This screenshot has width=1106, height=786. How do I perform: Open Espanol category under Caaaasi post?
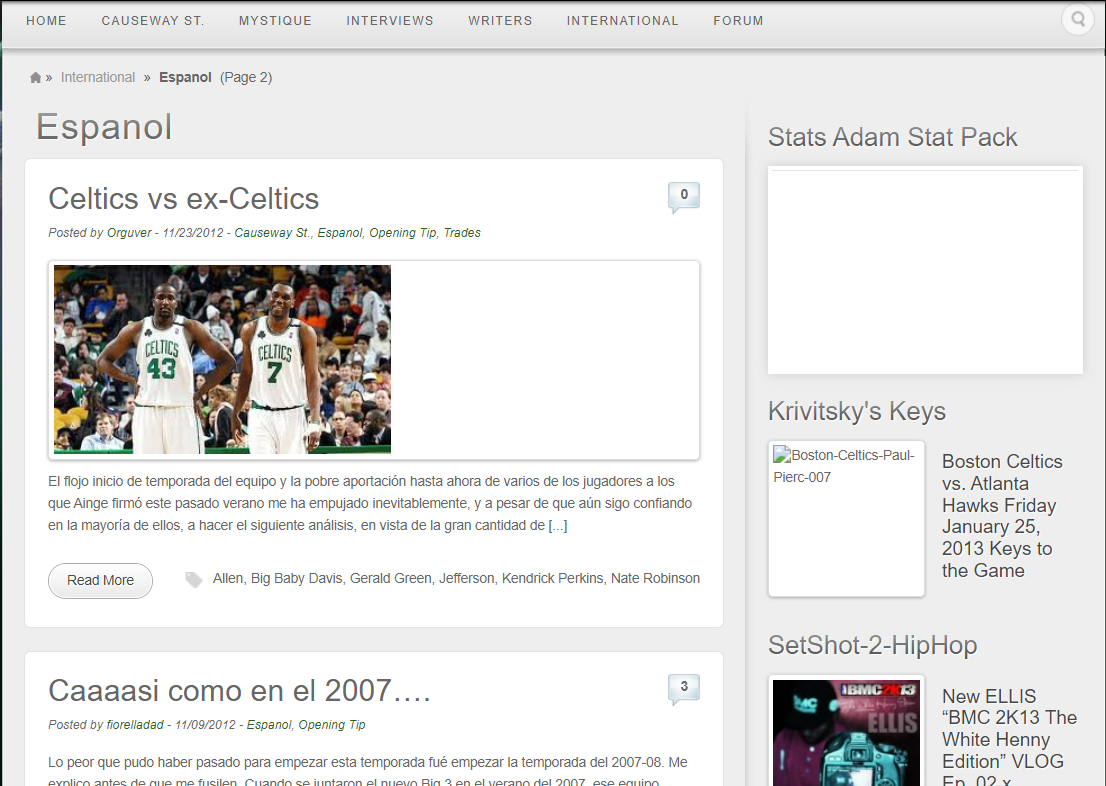click(x=269, y=725)
